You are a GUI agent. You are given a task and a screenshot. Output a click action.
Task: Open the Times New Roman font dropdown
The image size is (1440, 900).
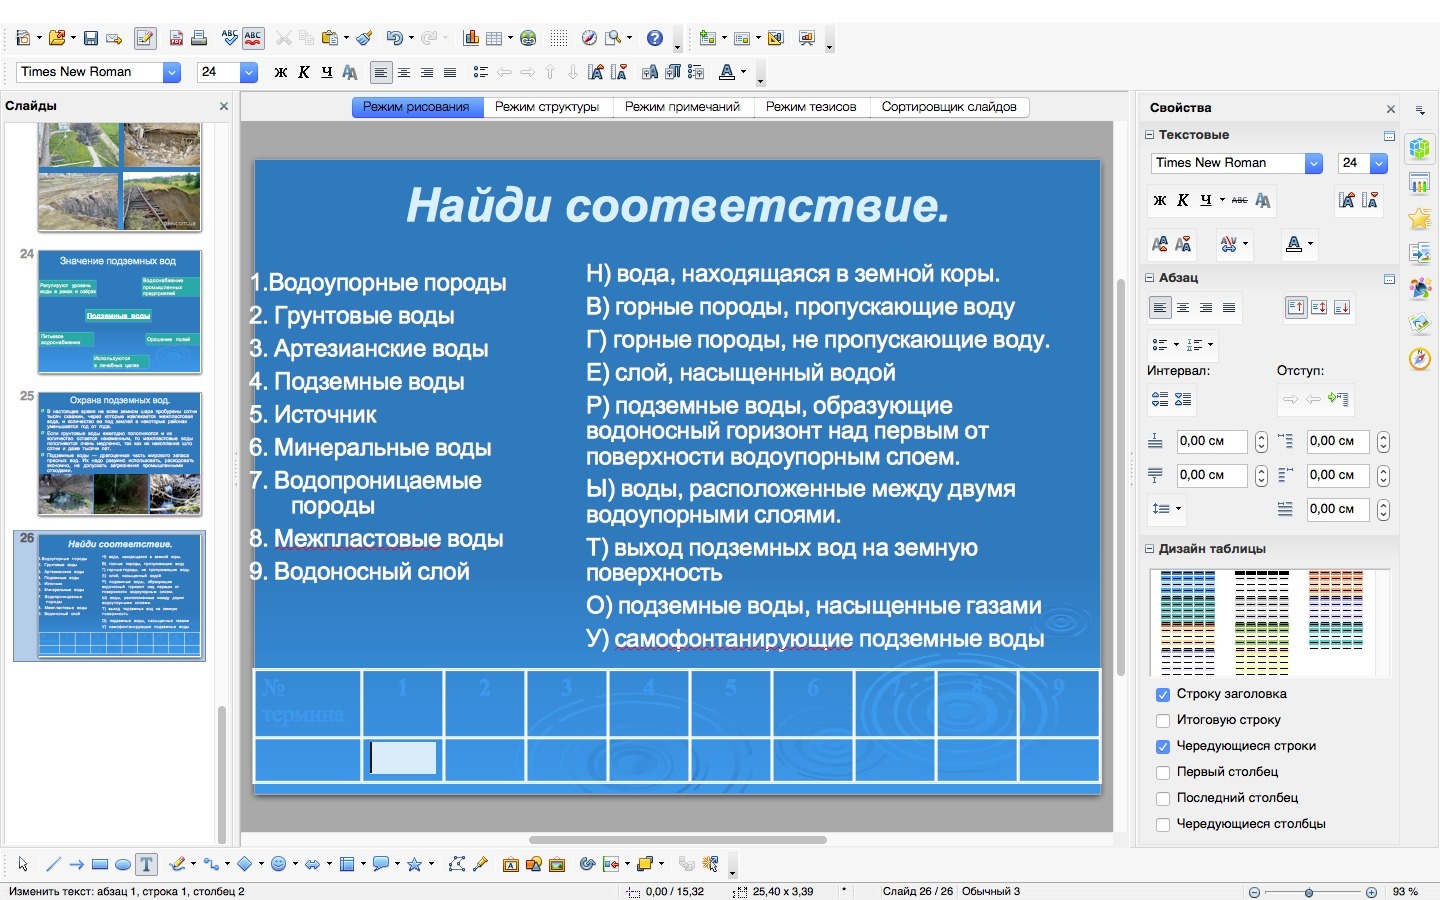[x=171, y=72]
